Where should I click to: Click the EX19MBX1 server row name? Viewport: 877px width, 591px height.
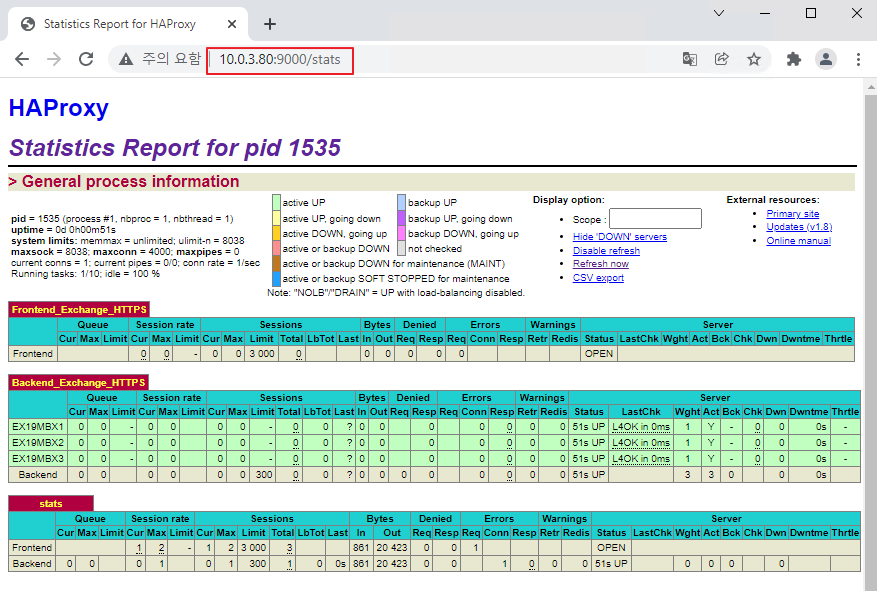point(38,427)
